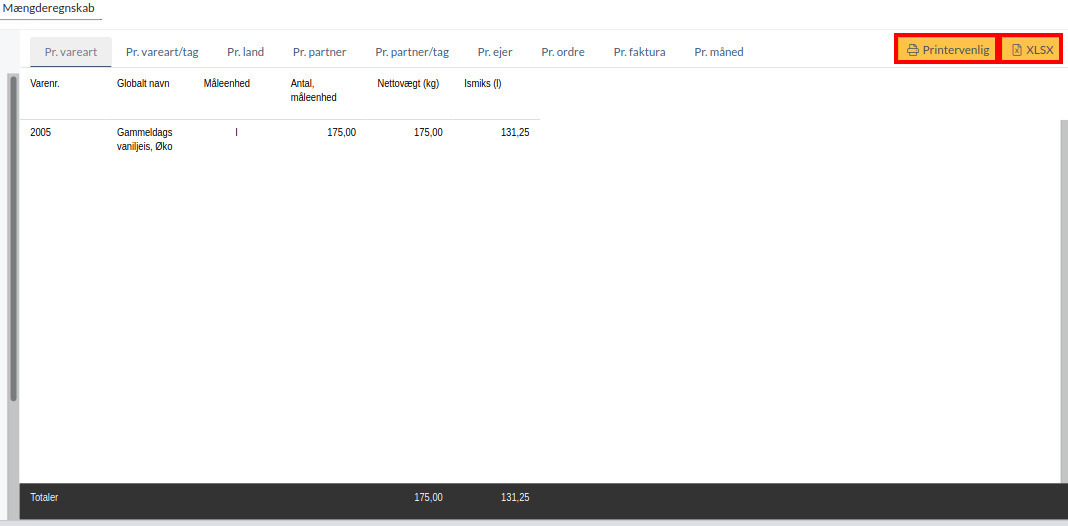Open the Mængderegnskab page tab
1068x526 pixels.
(49, 9)
